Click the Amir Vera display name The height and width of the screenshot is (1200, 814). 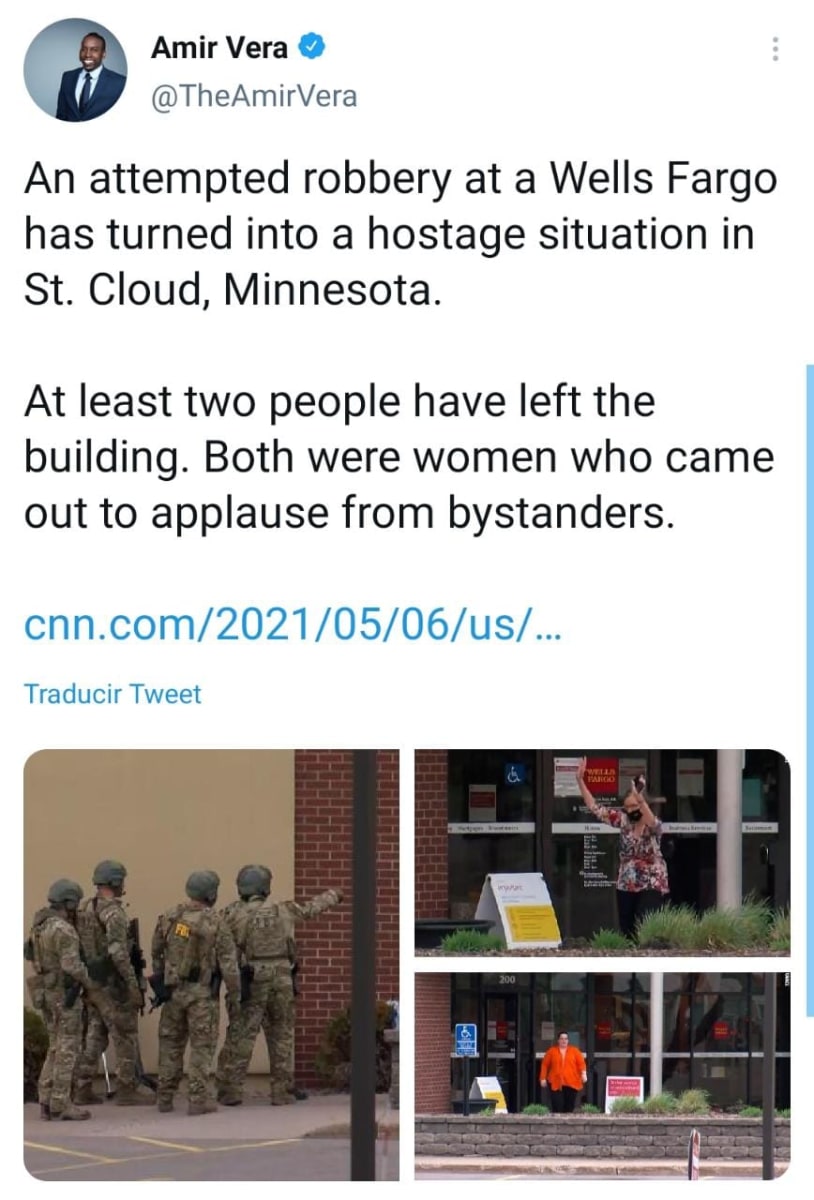pos(222,46)
